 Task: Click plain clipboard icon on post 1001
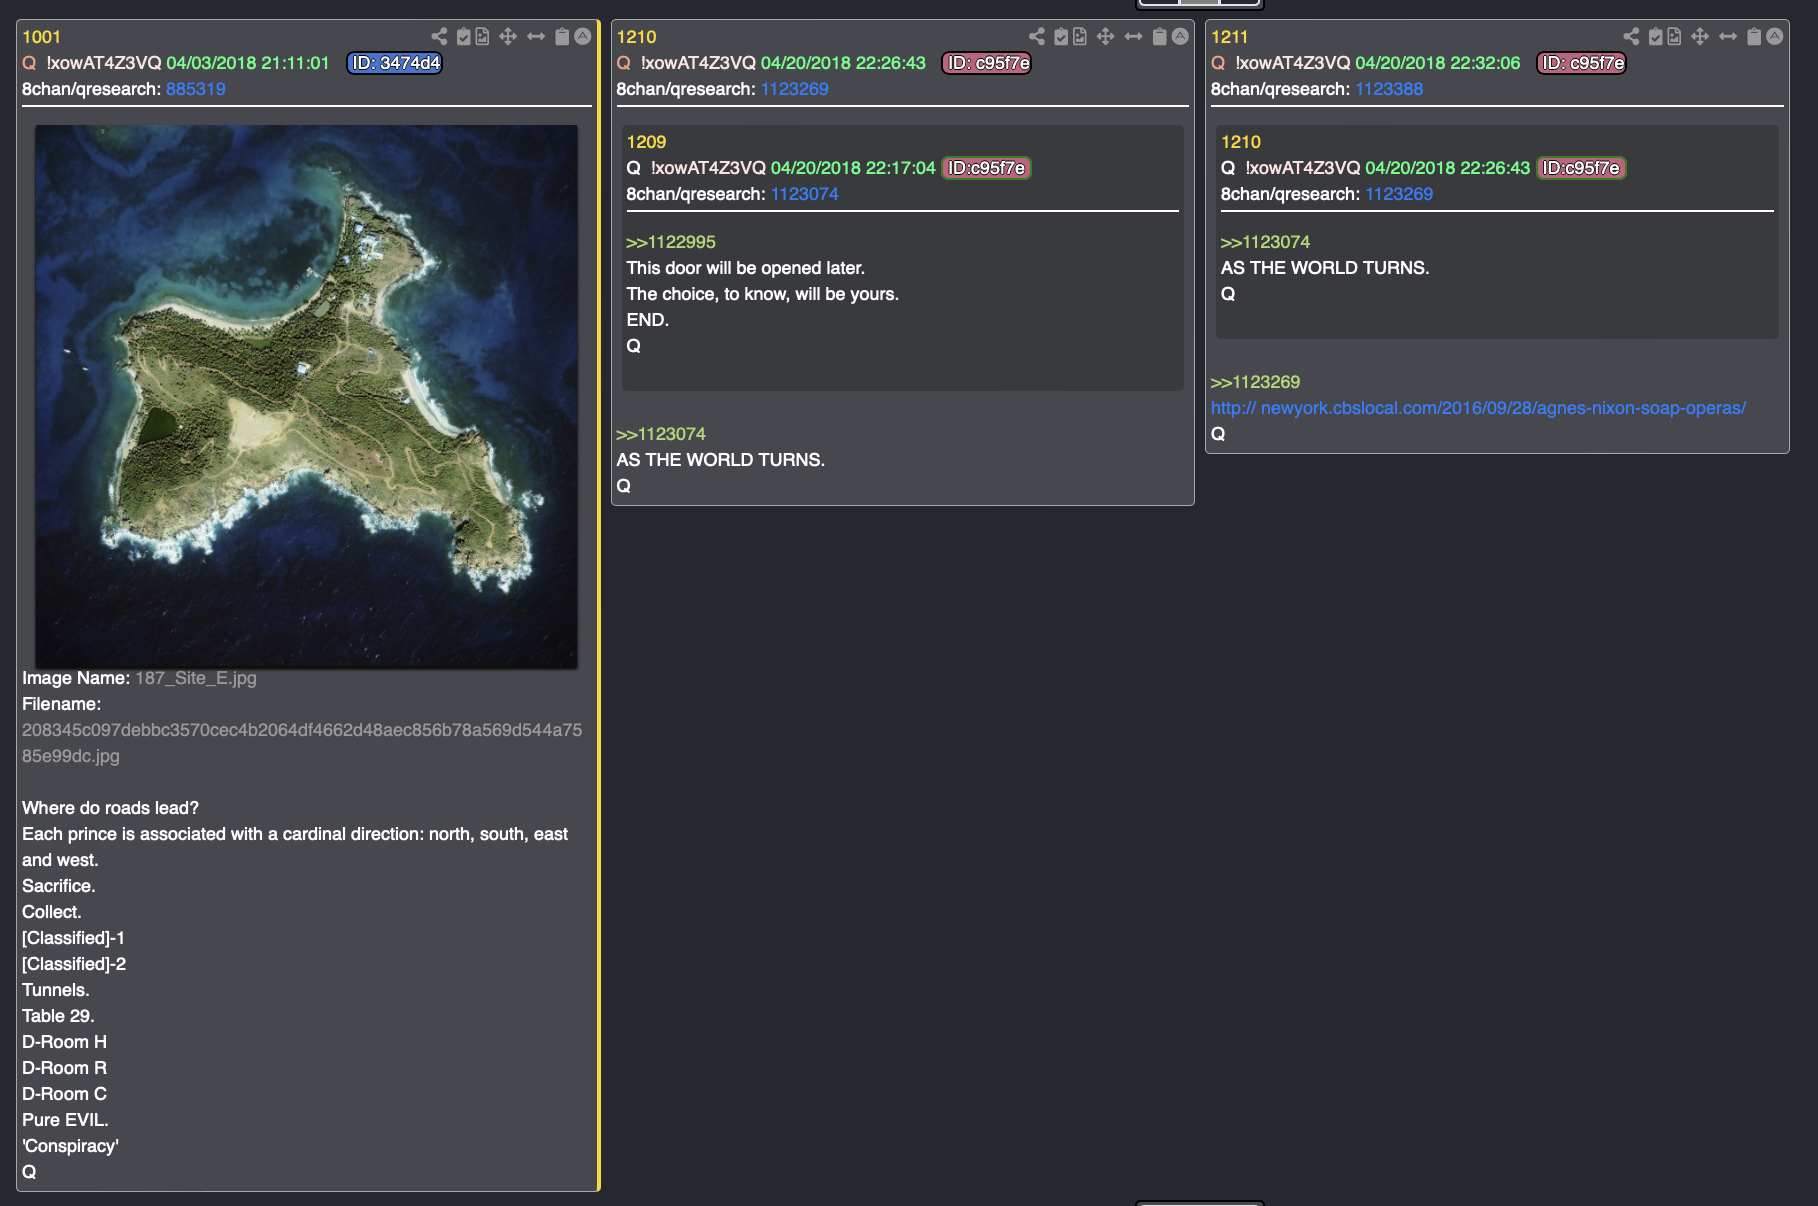tap(562, 37)
